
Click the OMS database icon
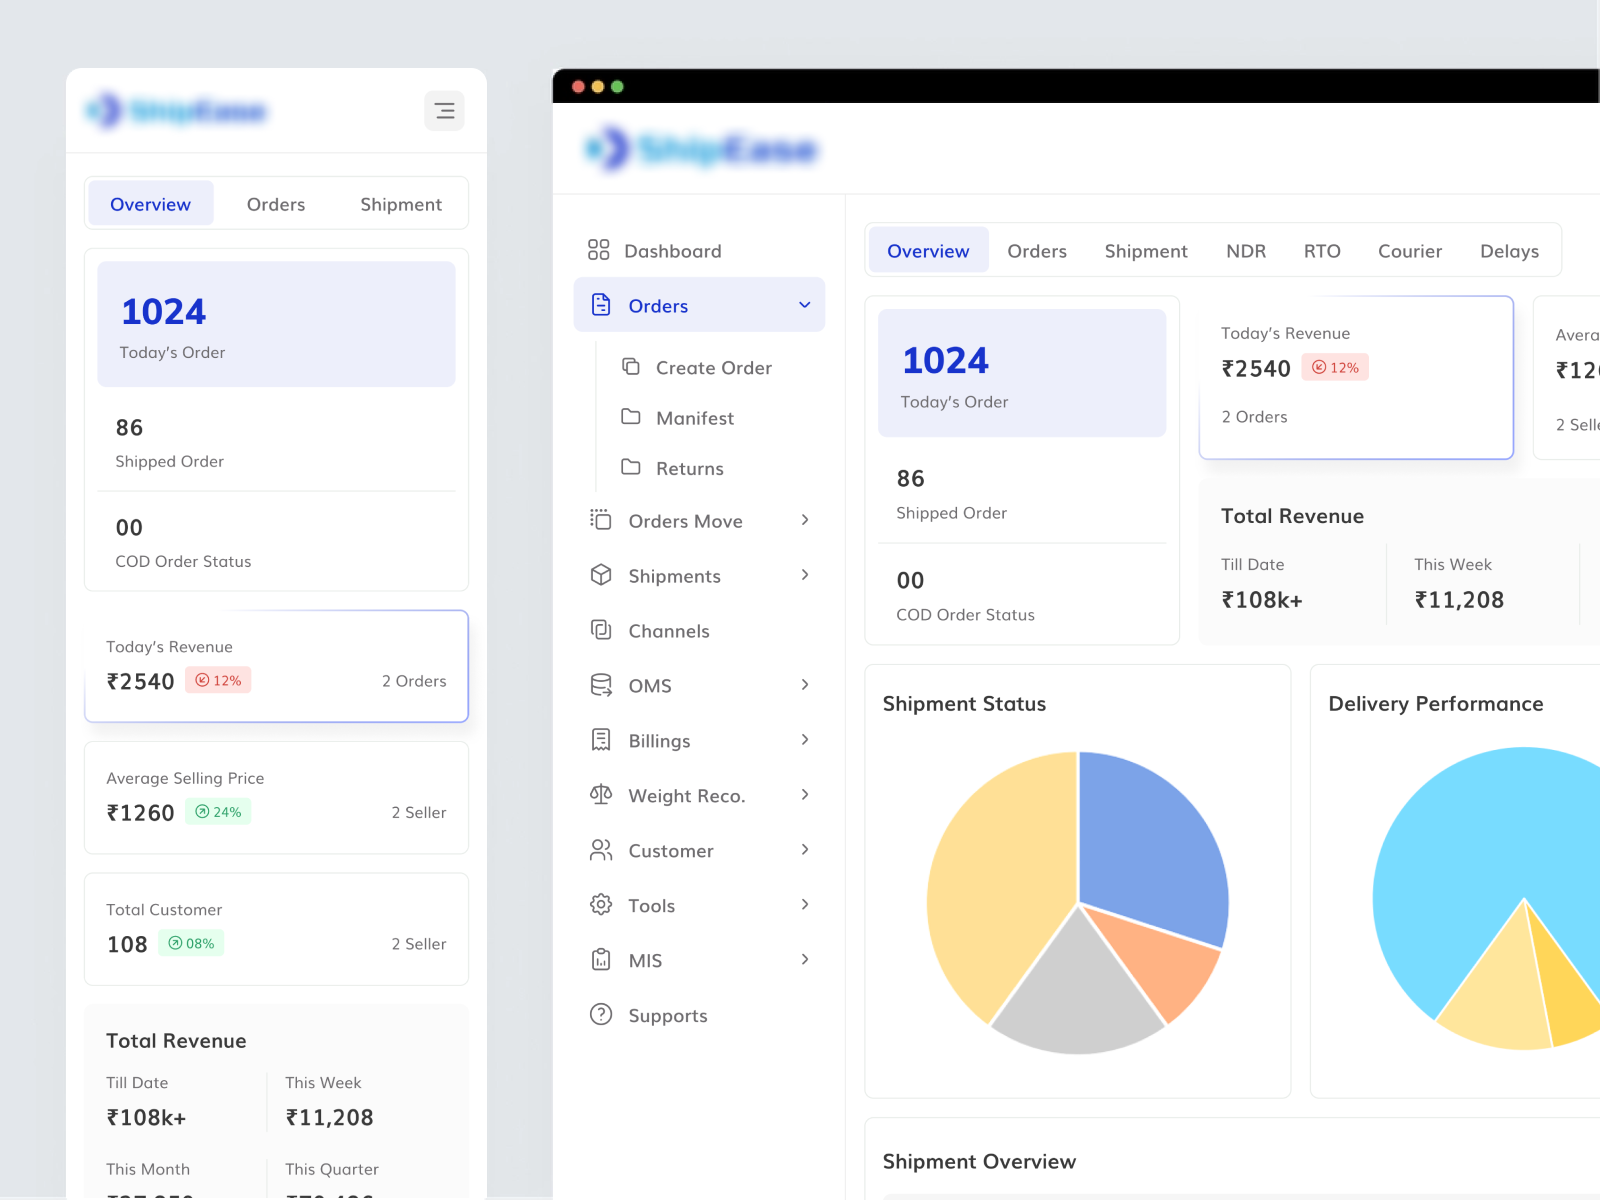pos(600,685)
